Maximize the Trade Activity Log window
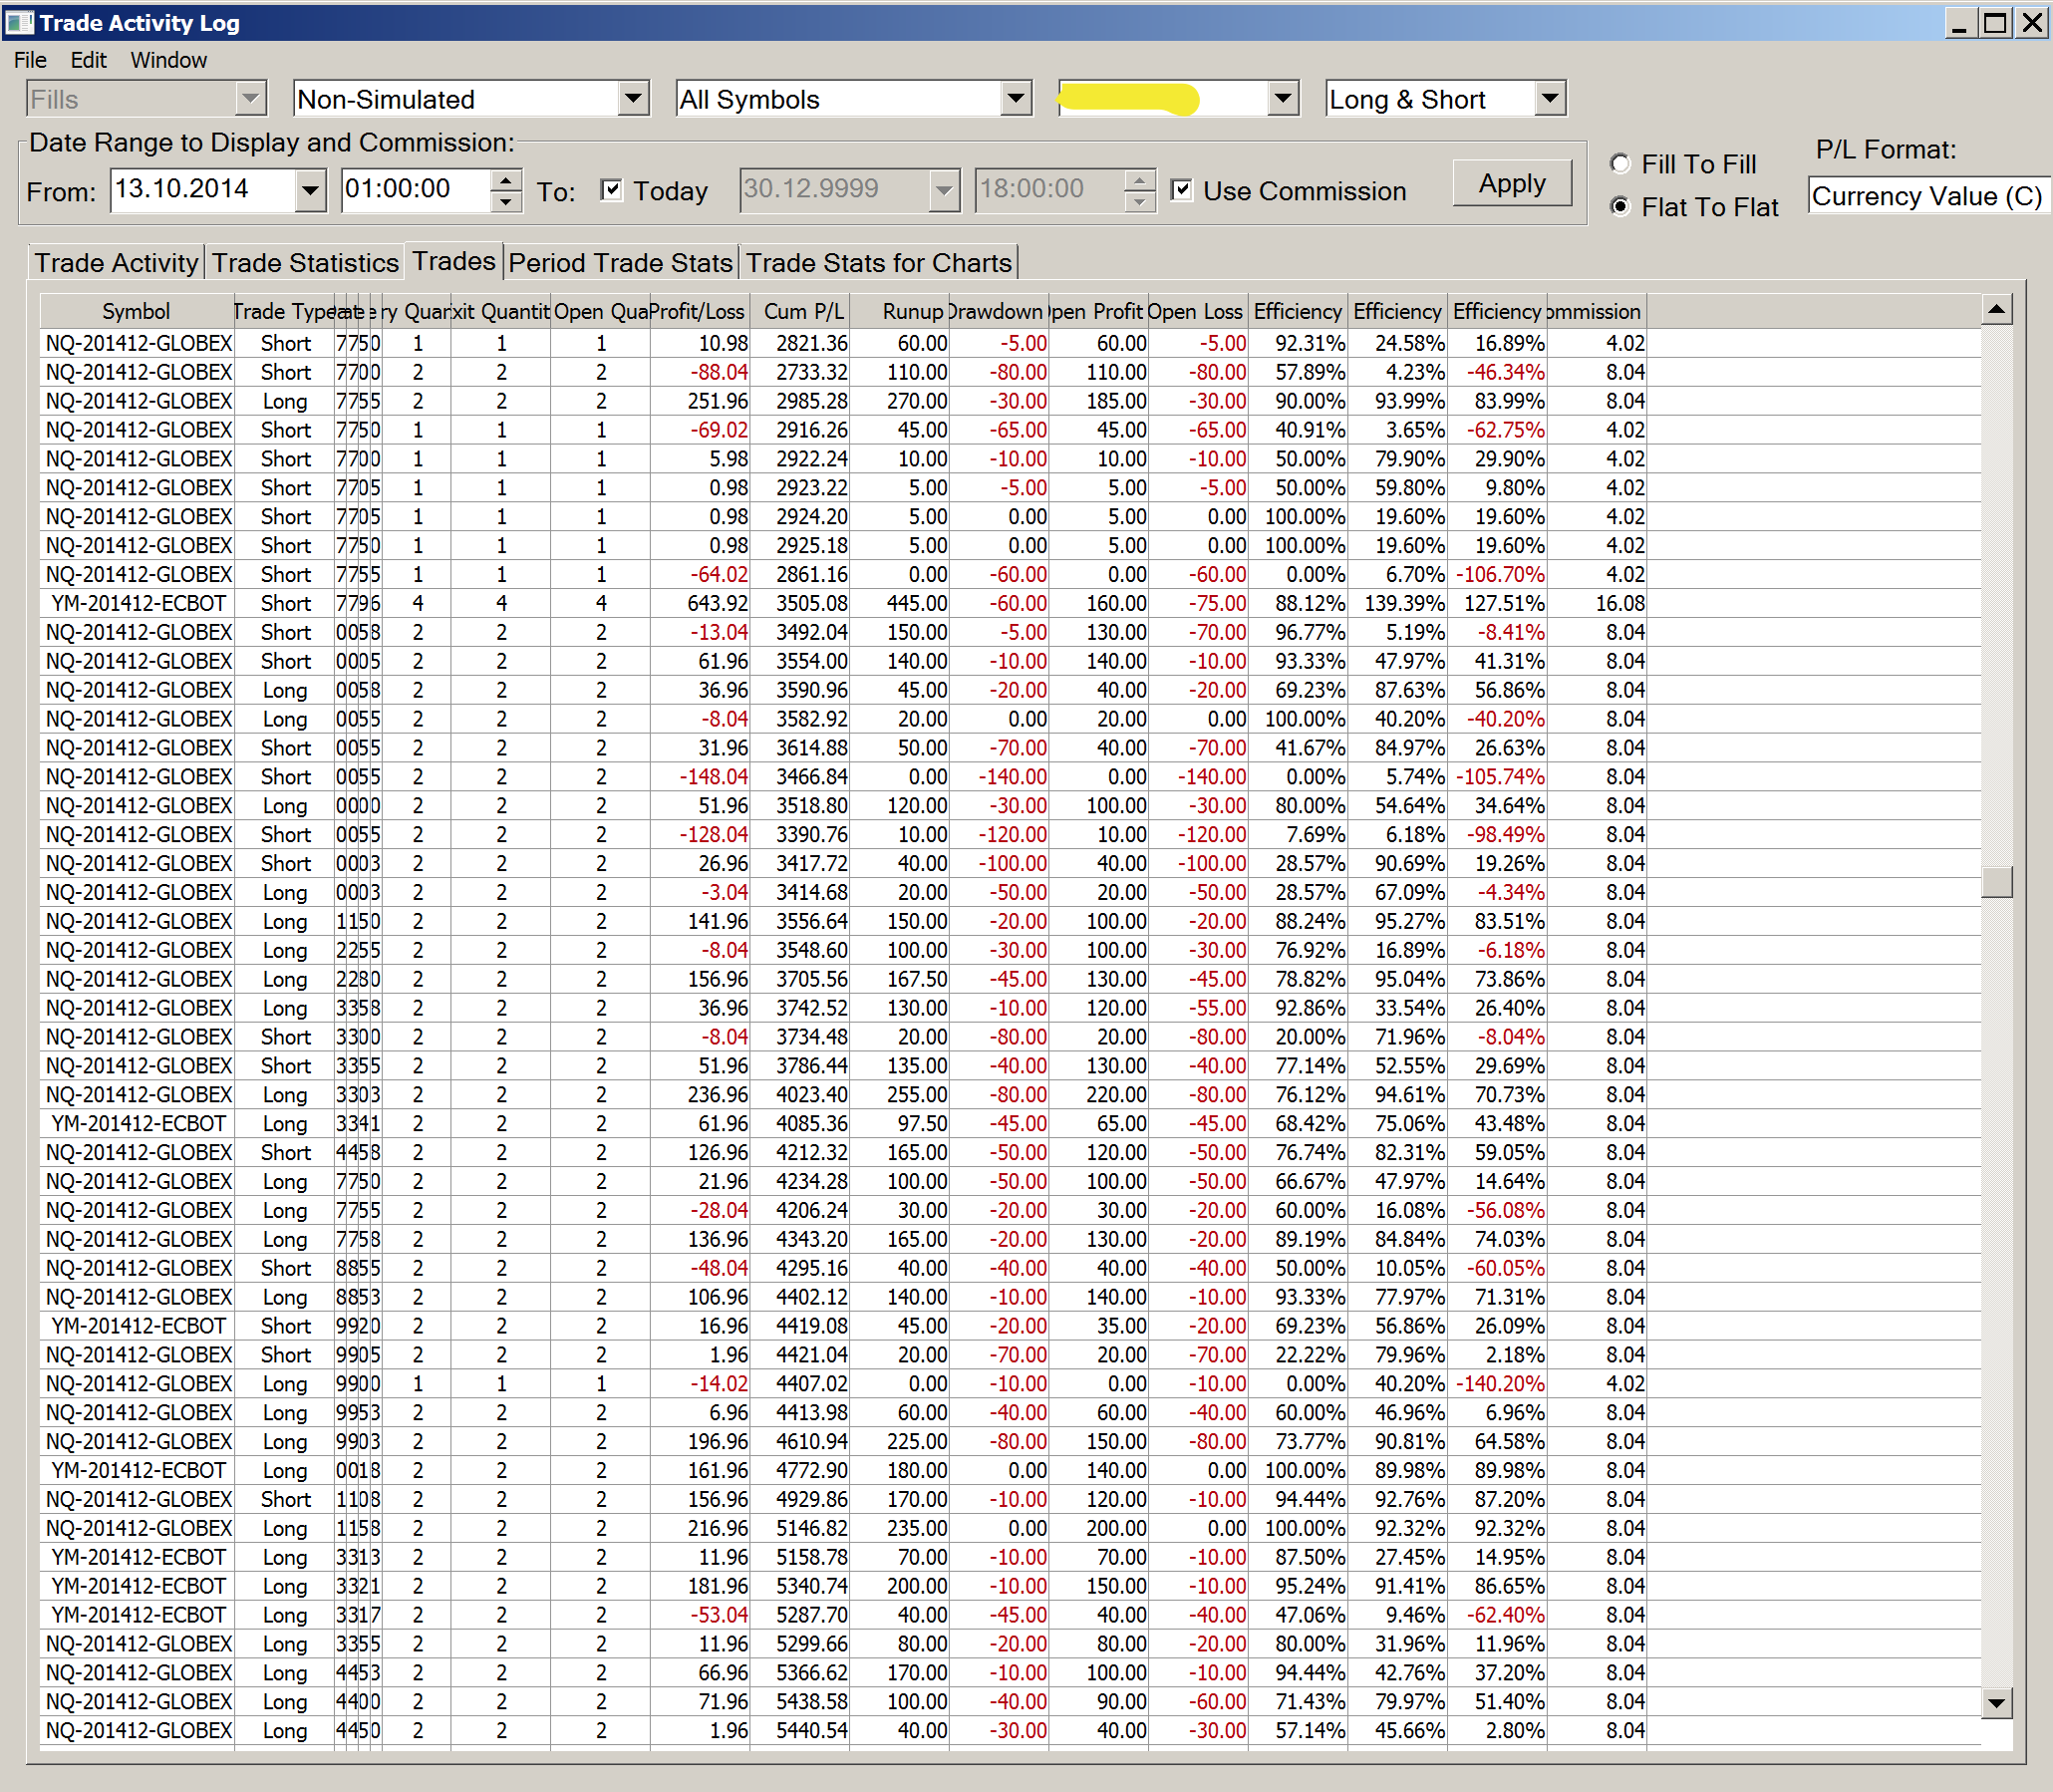2053x1792 pixels. tap(1995, 22)
